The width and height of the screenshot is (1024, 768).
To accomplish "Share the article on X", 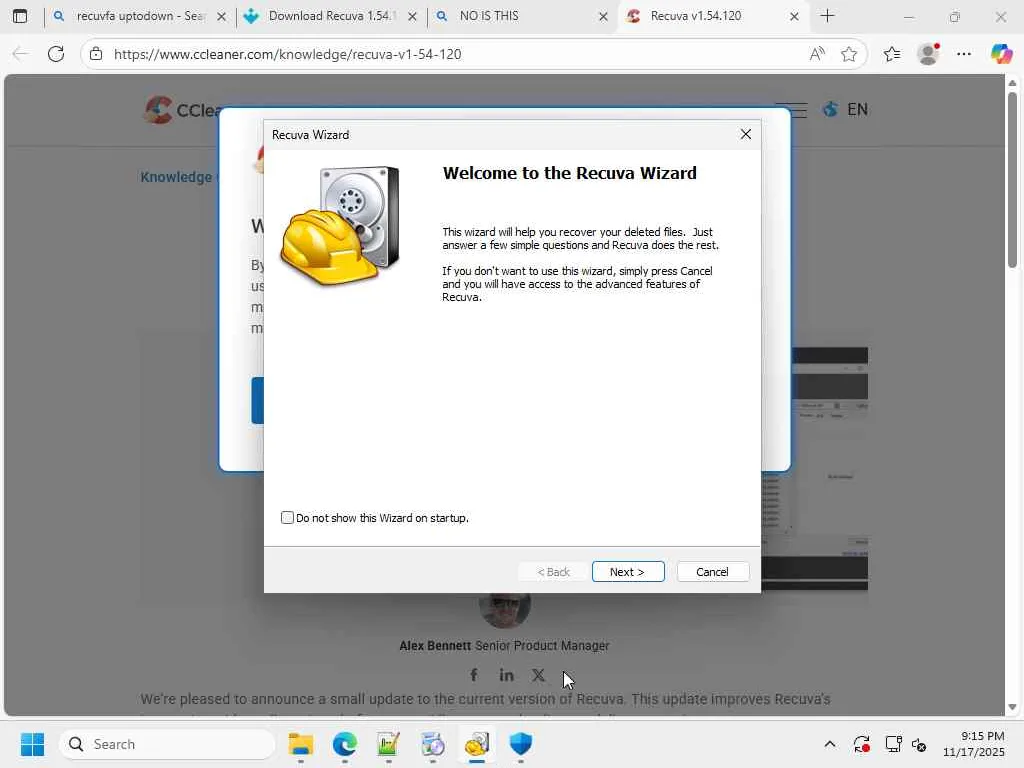I will point(538,675).
